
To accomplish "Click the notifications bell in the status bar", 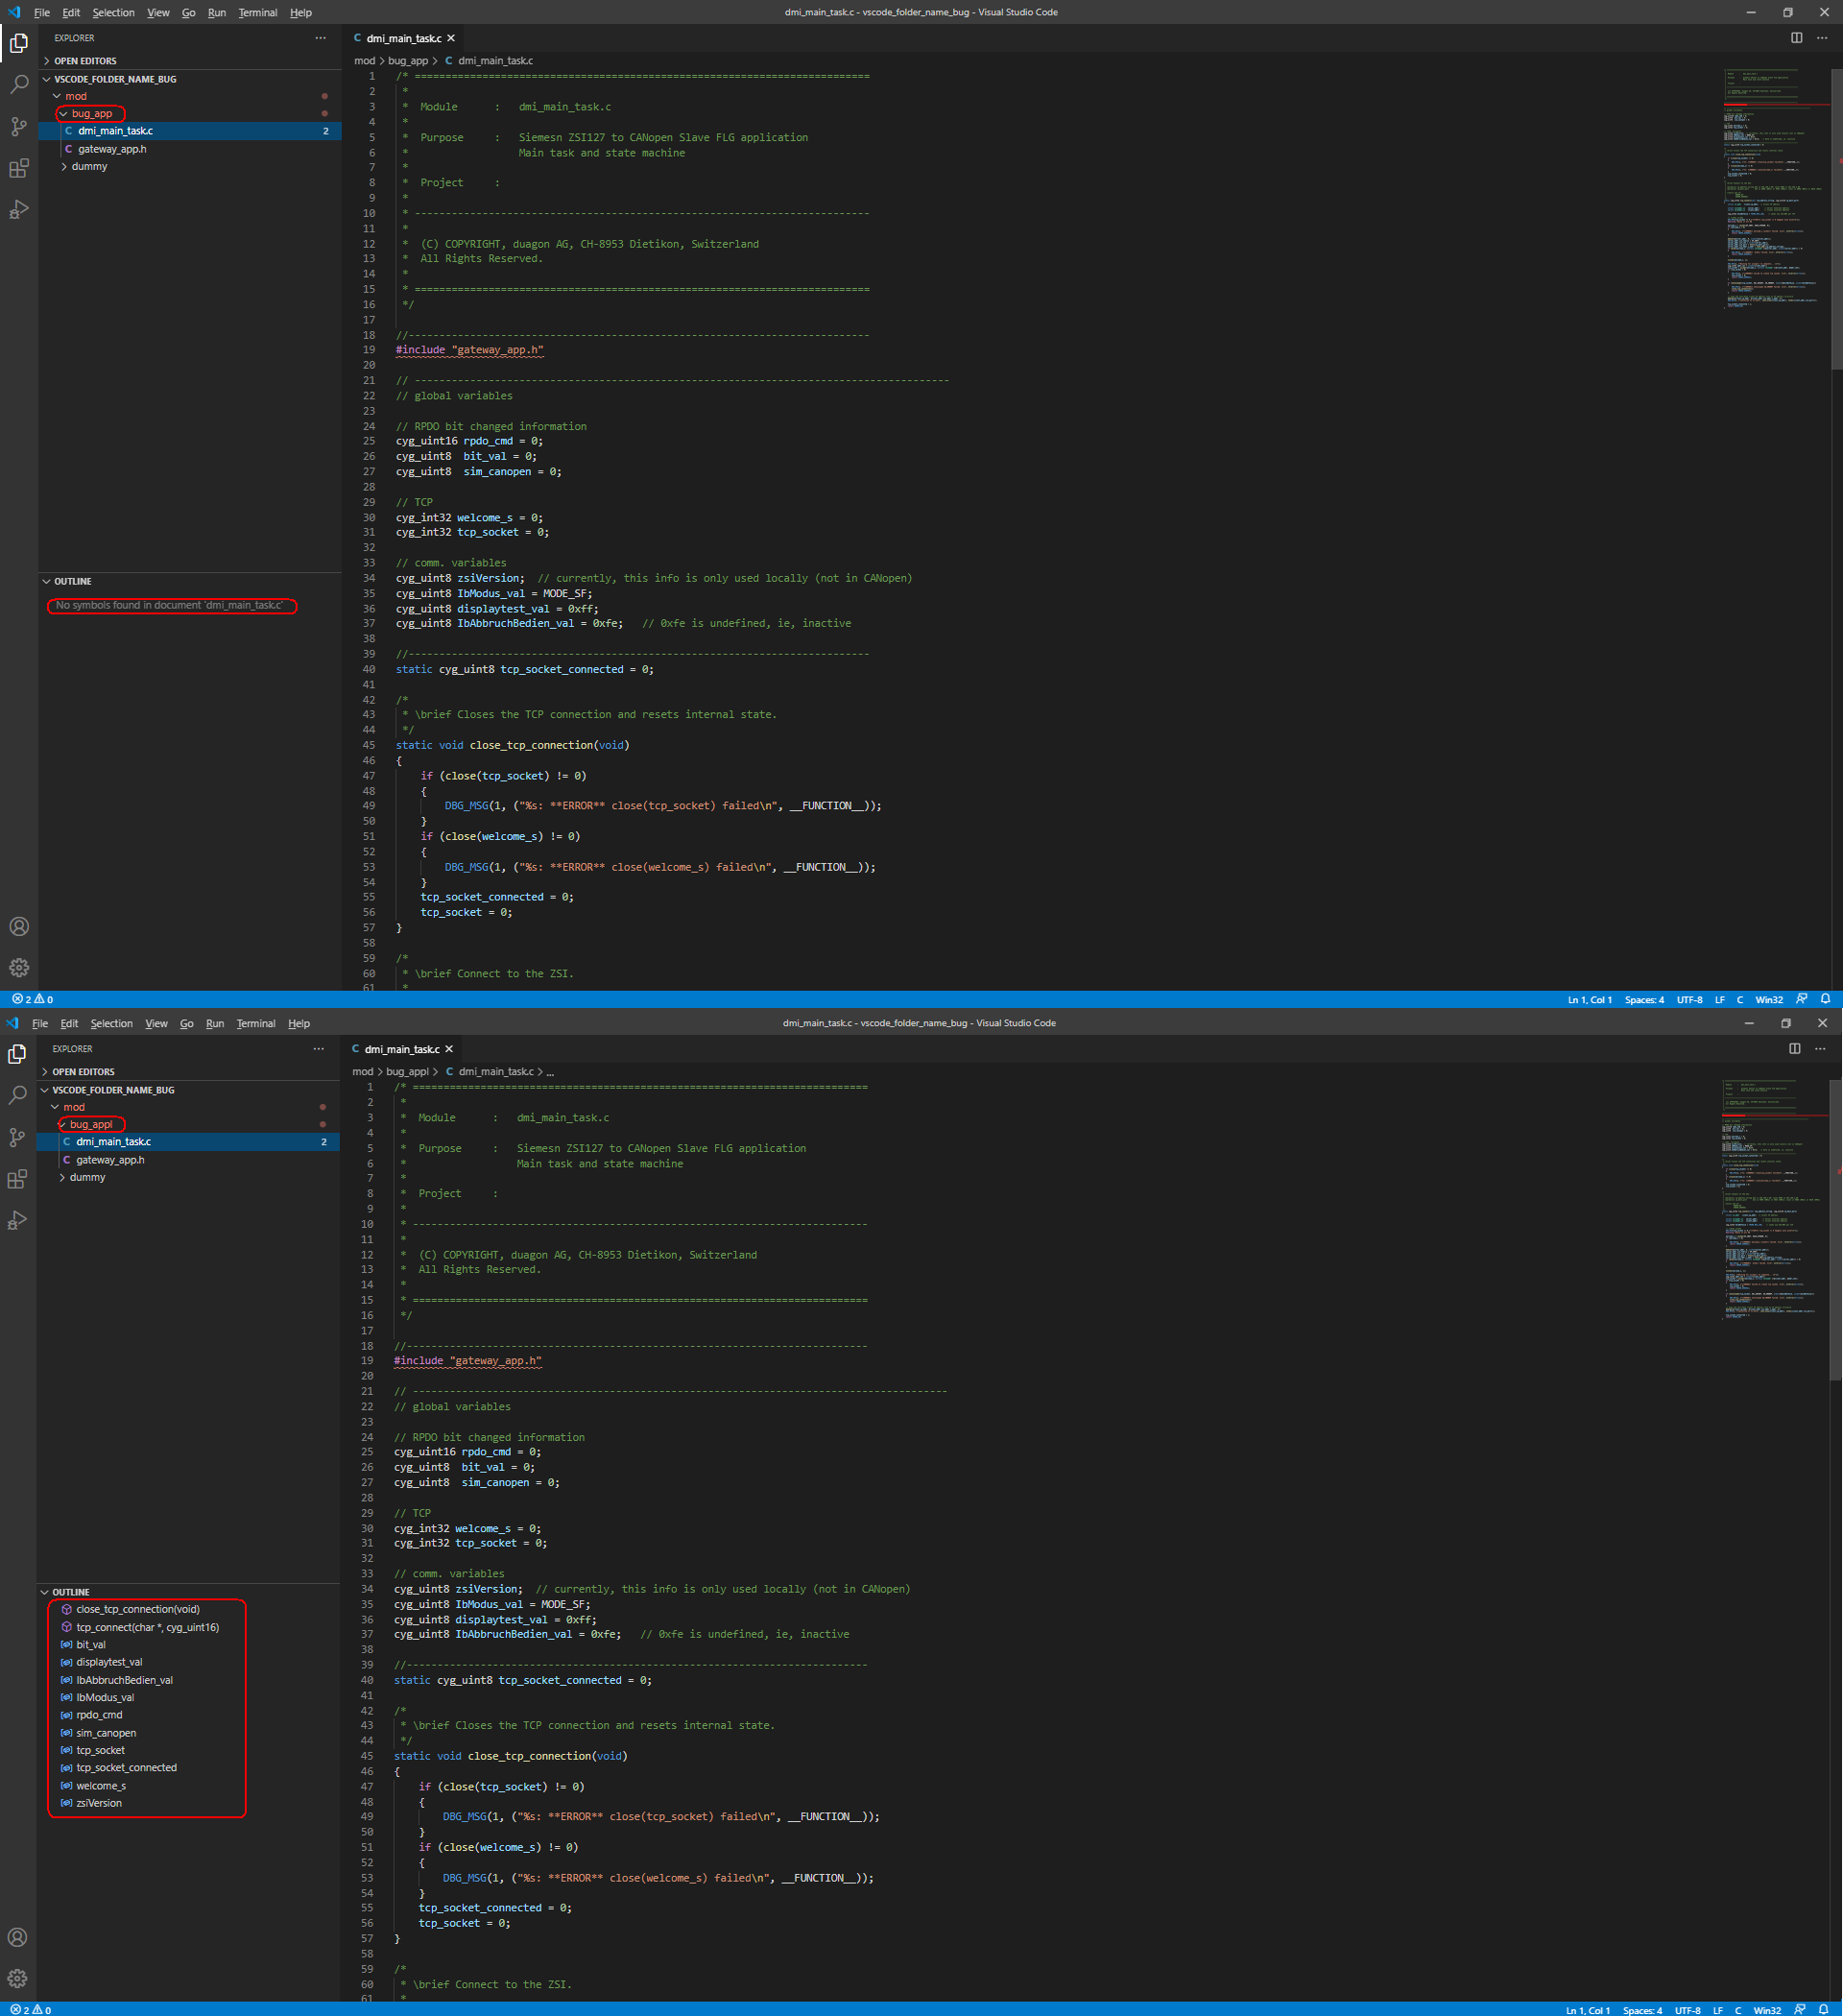I will point(1826,999).
